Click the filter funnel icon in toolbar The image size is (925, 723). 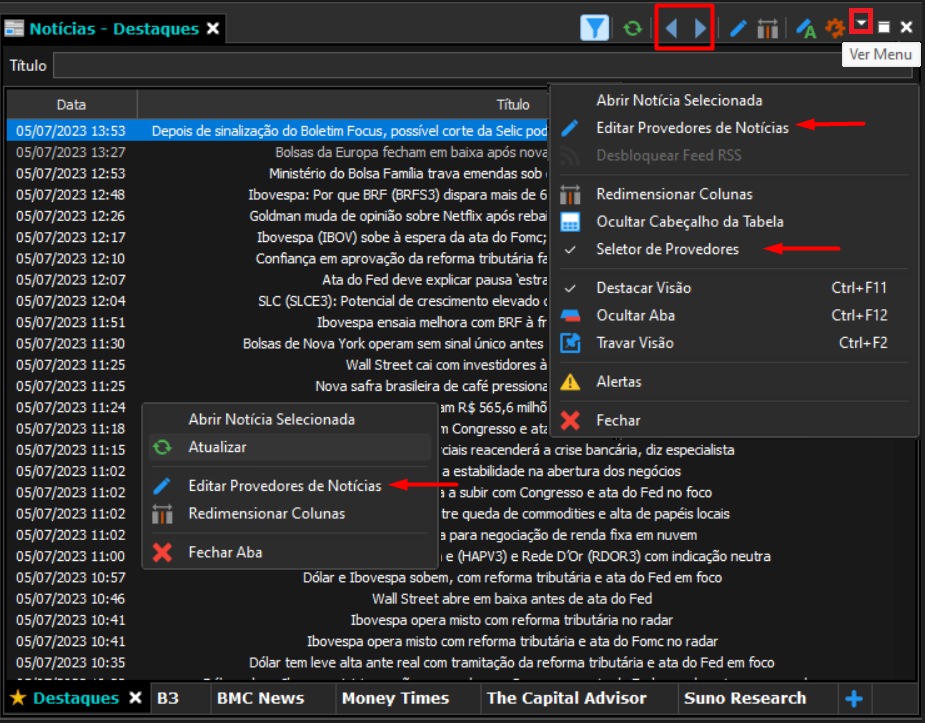tap(594, 28)
